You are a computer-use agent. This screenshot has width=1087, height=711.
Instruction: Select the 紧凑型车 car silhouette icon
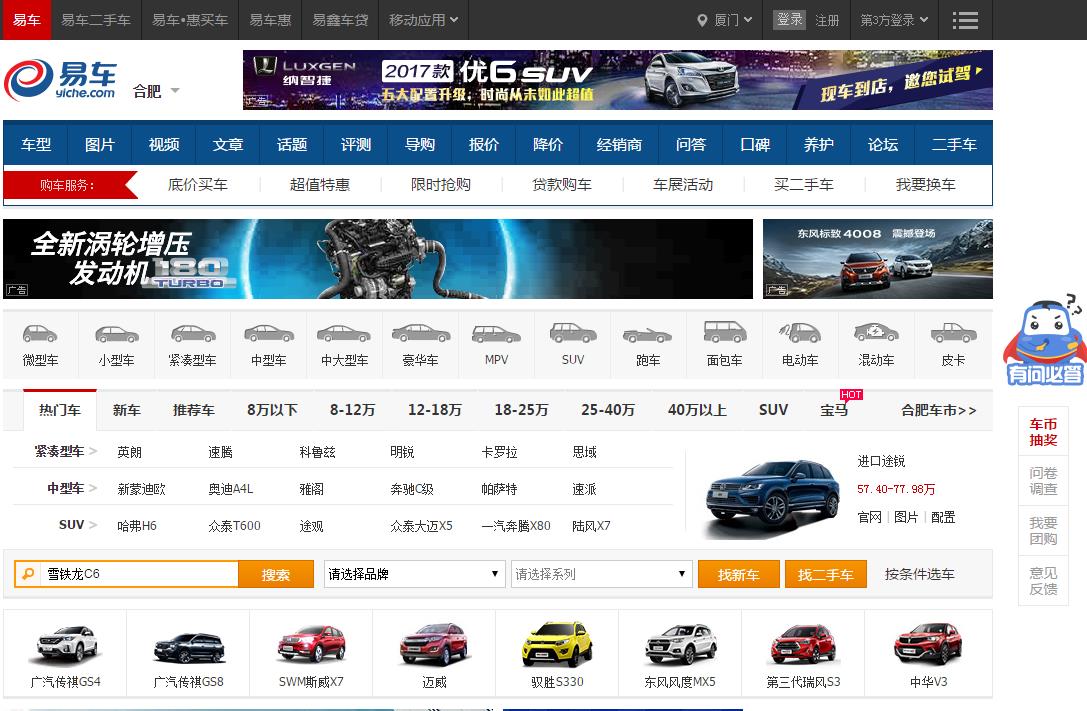coord(193,334)
